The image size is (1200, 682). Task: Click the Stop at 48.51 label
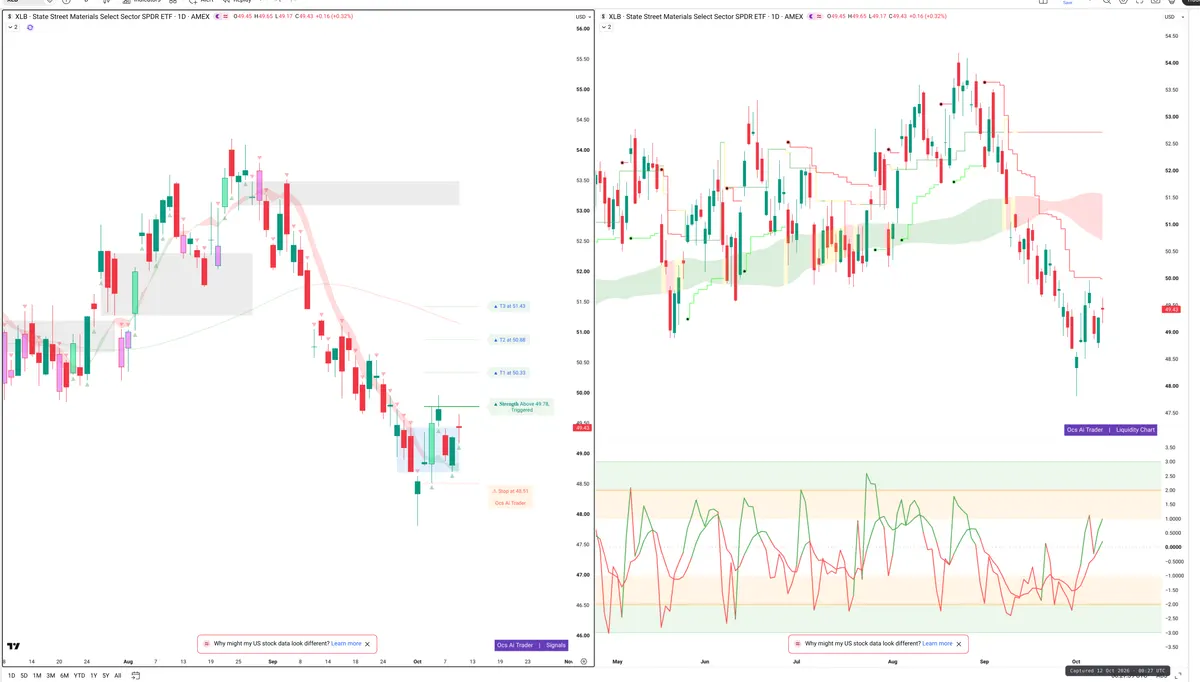[x=510, y=491]
